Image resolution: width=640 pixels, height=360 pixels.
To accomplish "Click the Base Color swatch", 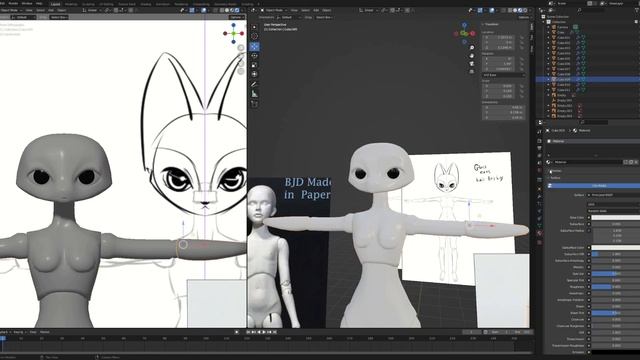I will click(616, 218).
